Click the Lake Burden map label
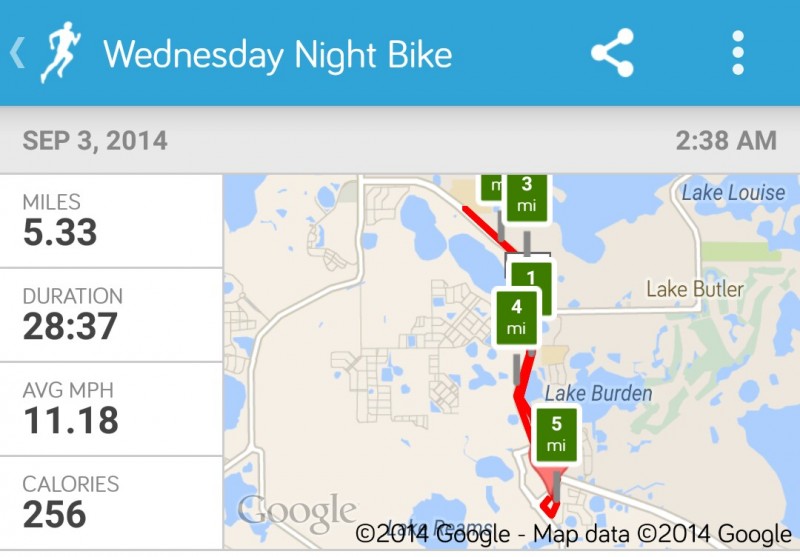Image resolution: width=800 pixels, height=557 pixels. pyautogui.click(x=598, y=393)
